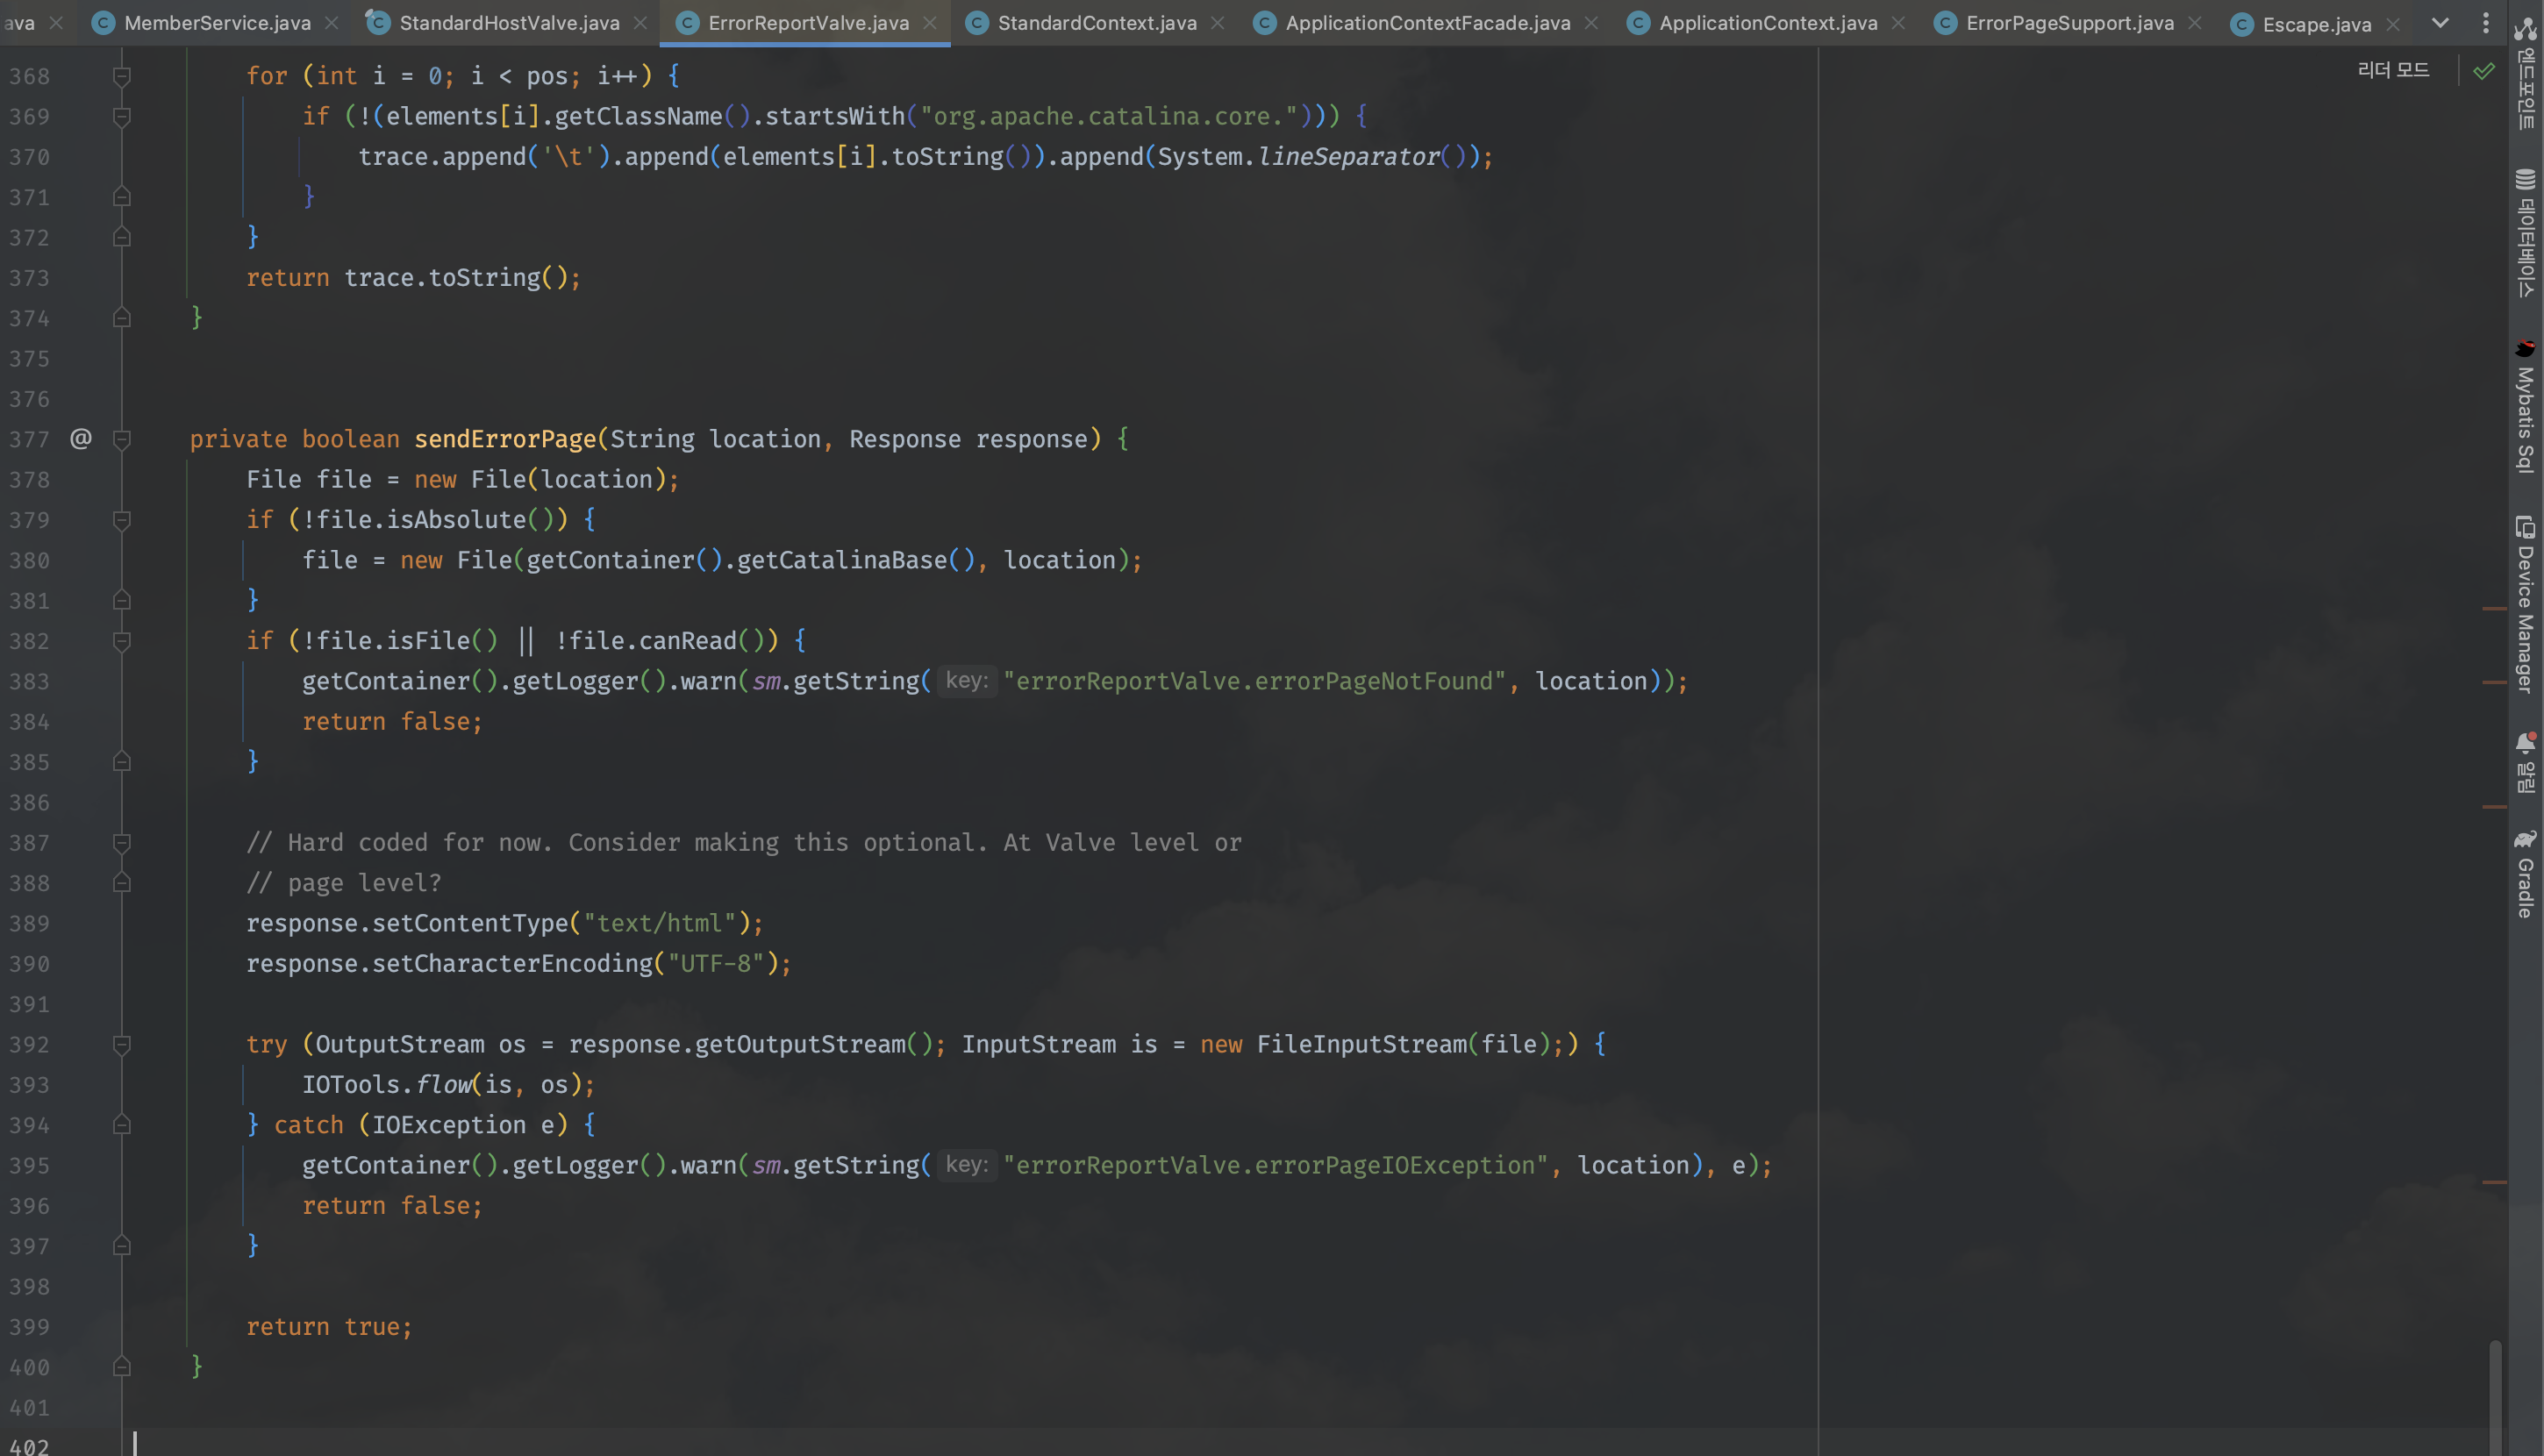
Task: Click "return trace.toString();" on line 373
Action: tap(413, 278)
